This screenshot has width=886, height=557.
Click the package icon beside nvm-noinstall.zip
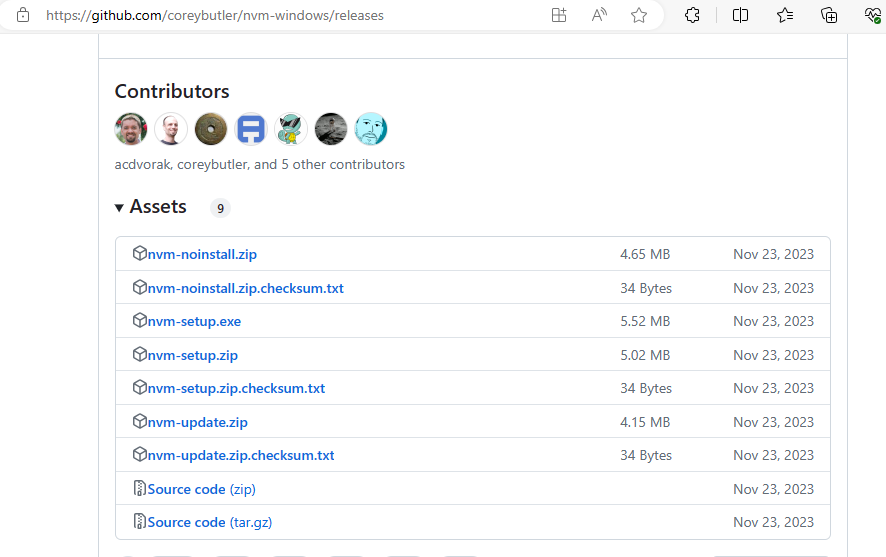click(140, 253)
